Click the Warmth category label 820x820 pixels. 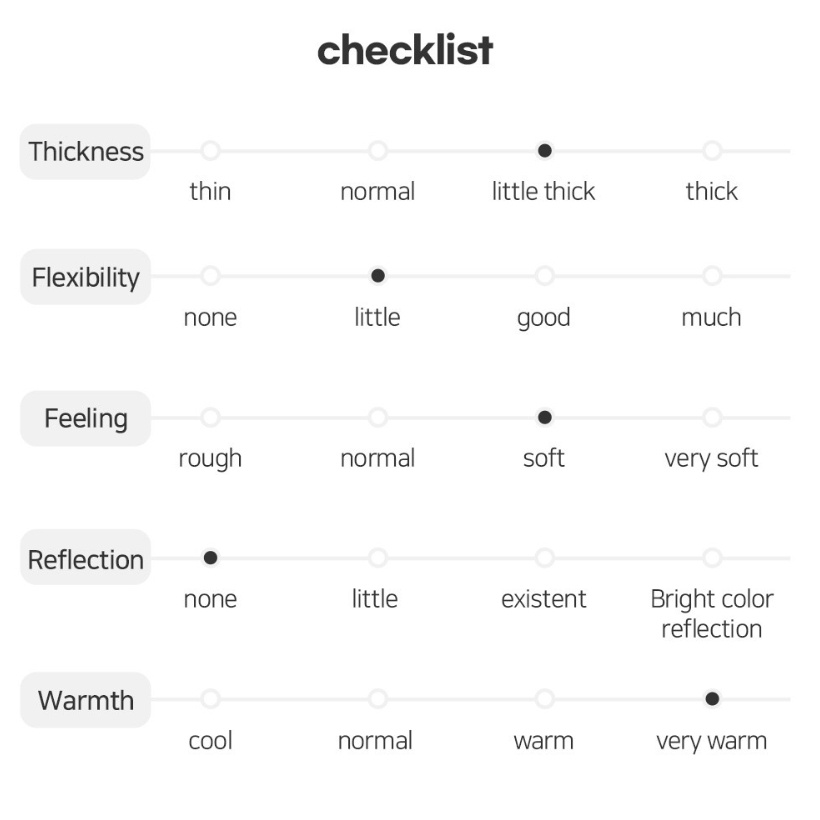(x=85, y=700)
